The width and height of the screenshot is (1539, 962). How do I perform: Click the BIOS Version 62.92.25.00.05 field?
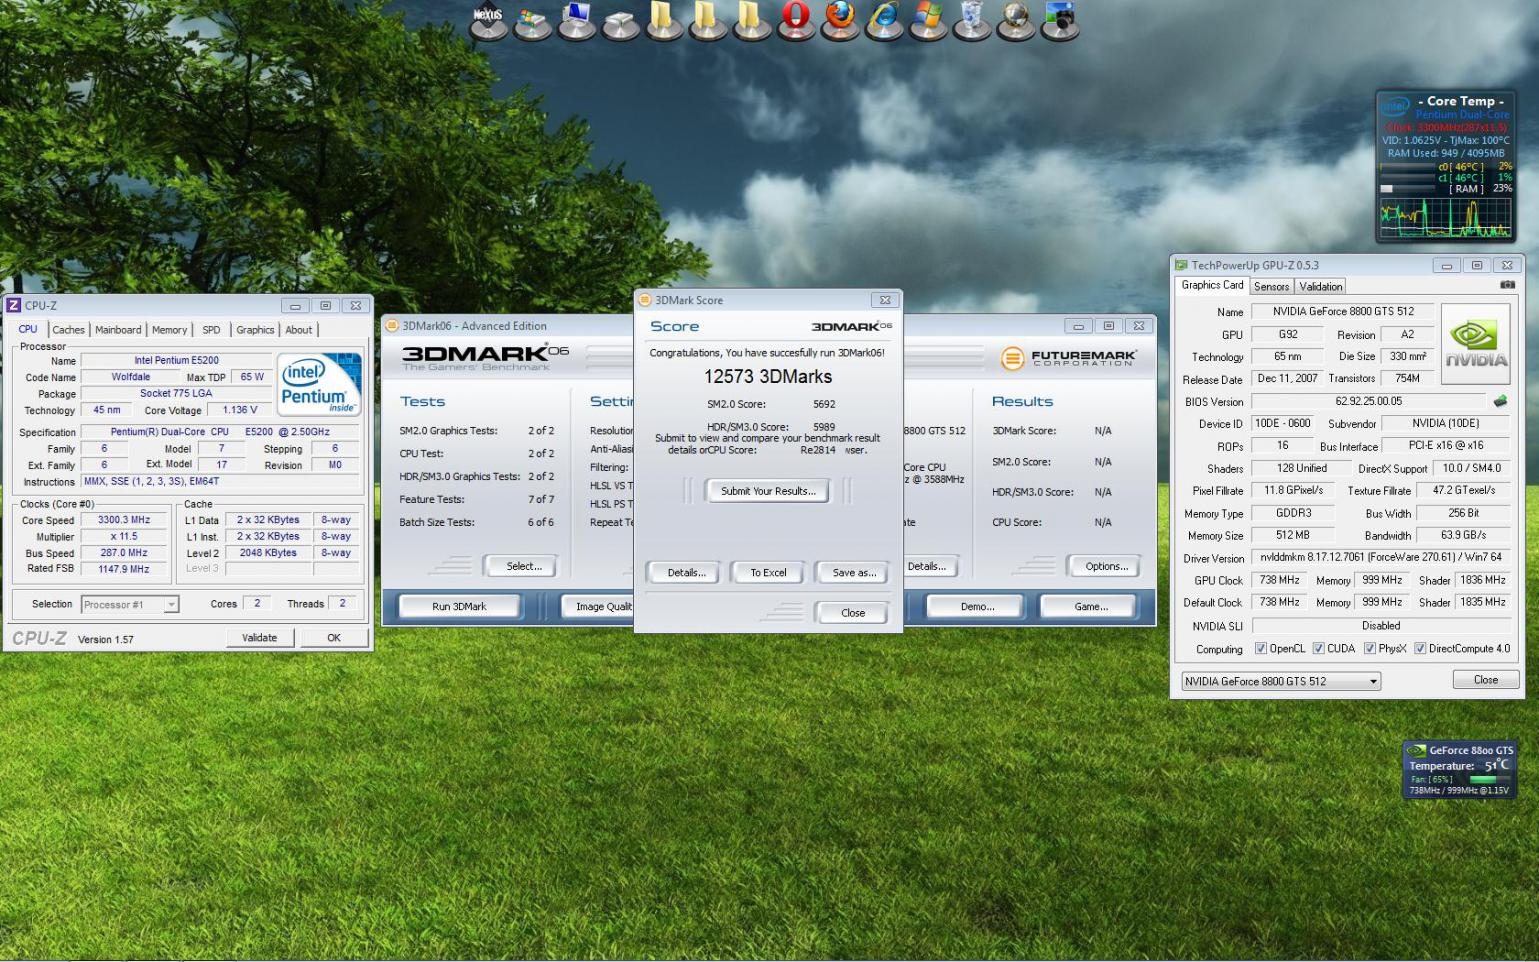point(1369,401)
